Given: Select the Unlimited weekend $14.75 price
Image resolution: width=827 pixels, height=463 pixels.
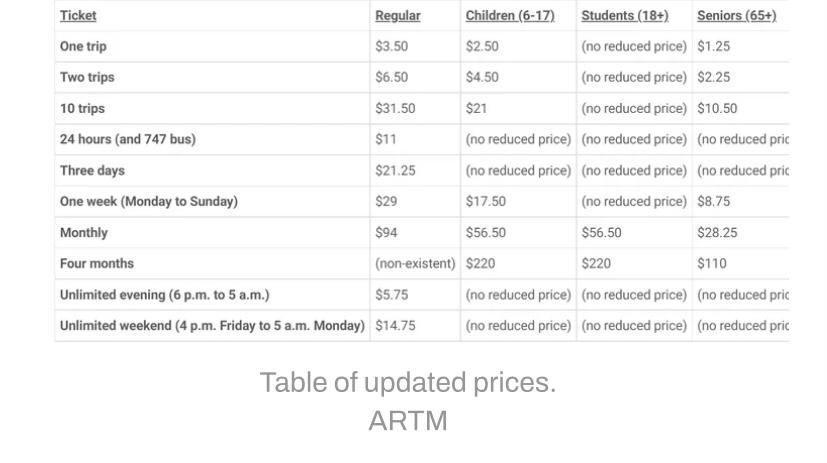Looking at the screenshot, I should 395,326.
